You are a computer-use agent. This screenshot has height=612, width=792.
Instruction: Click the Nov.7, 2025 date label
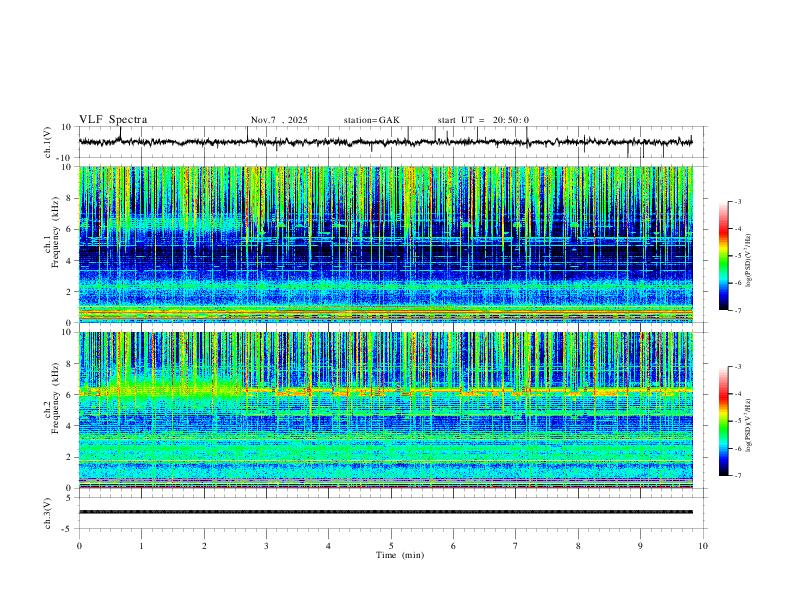tap(279, 120)
